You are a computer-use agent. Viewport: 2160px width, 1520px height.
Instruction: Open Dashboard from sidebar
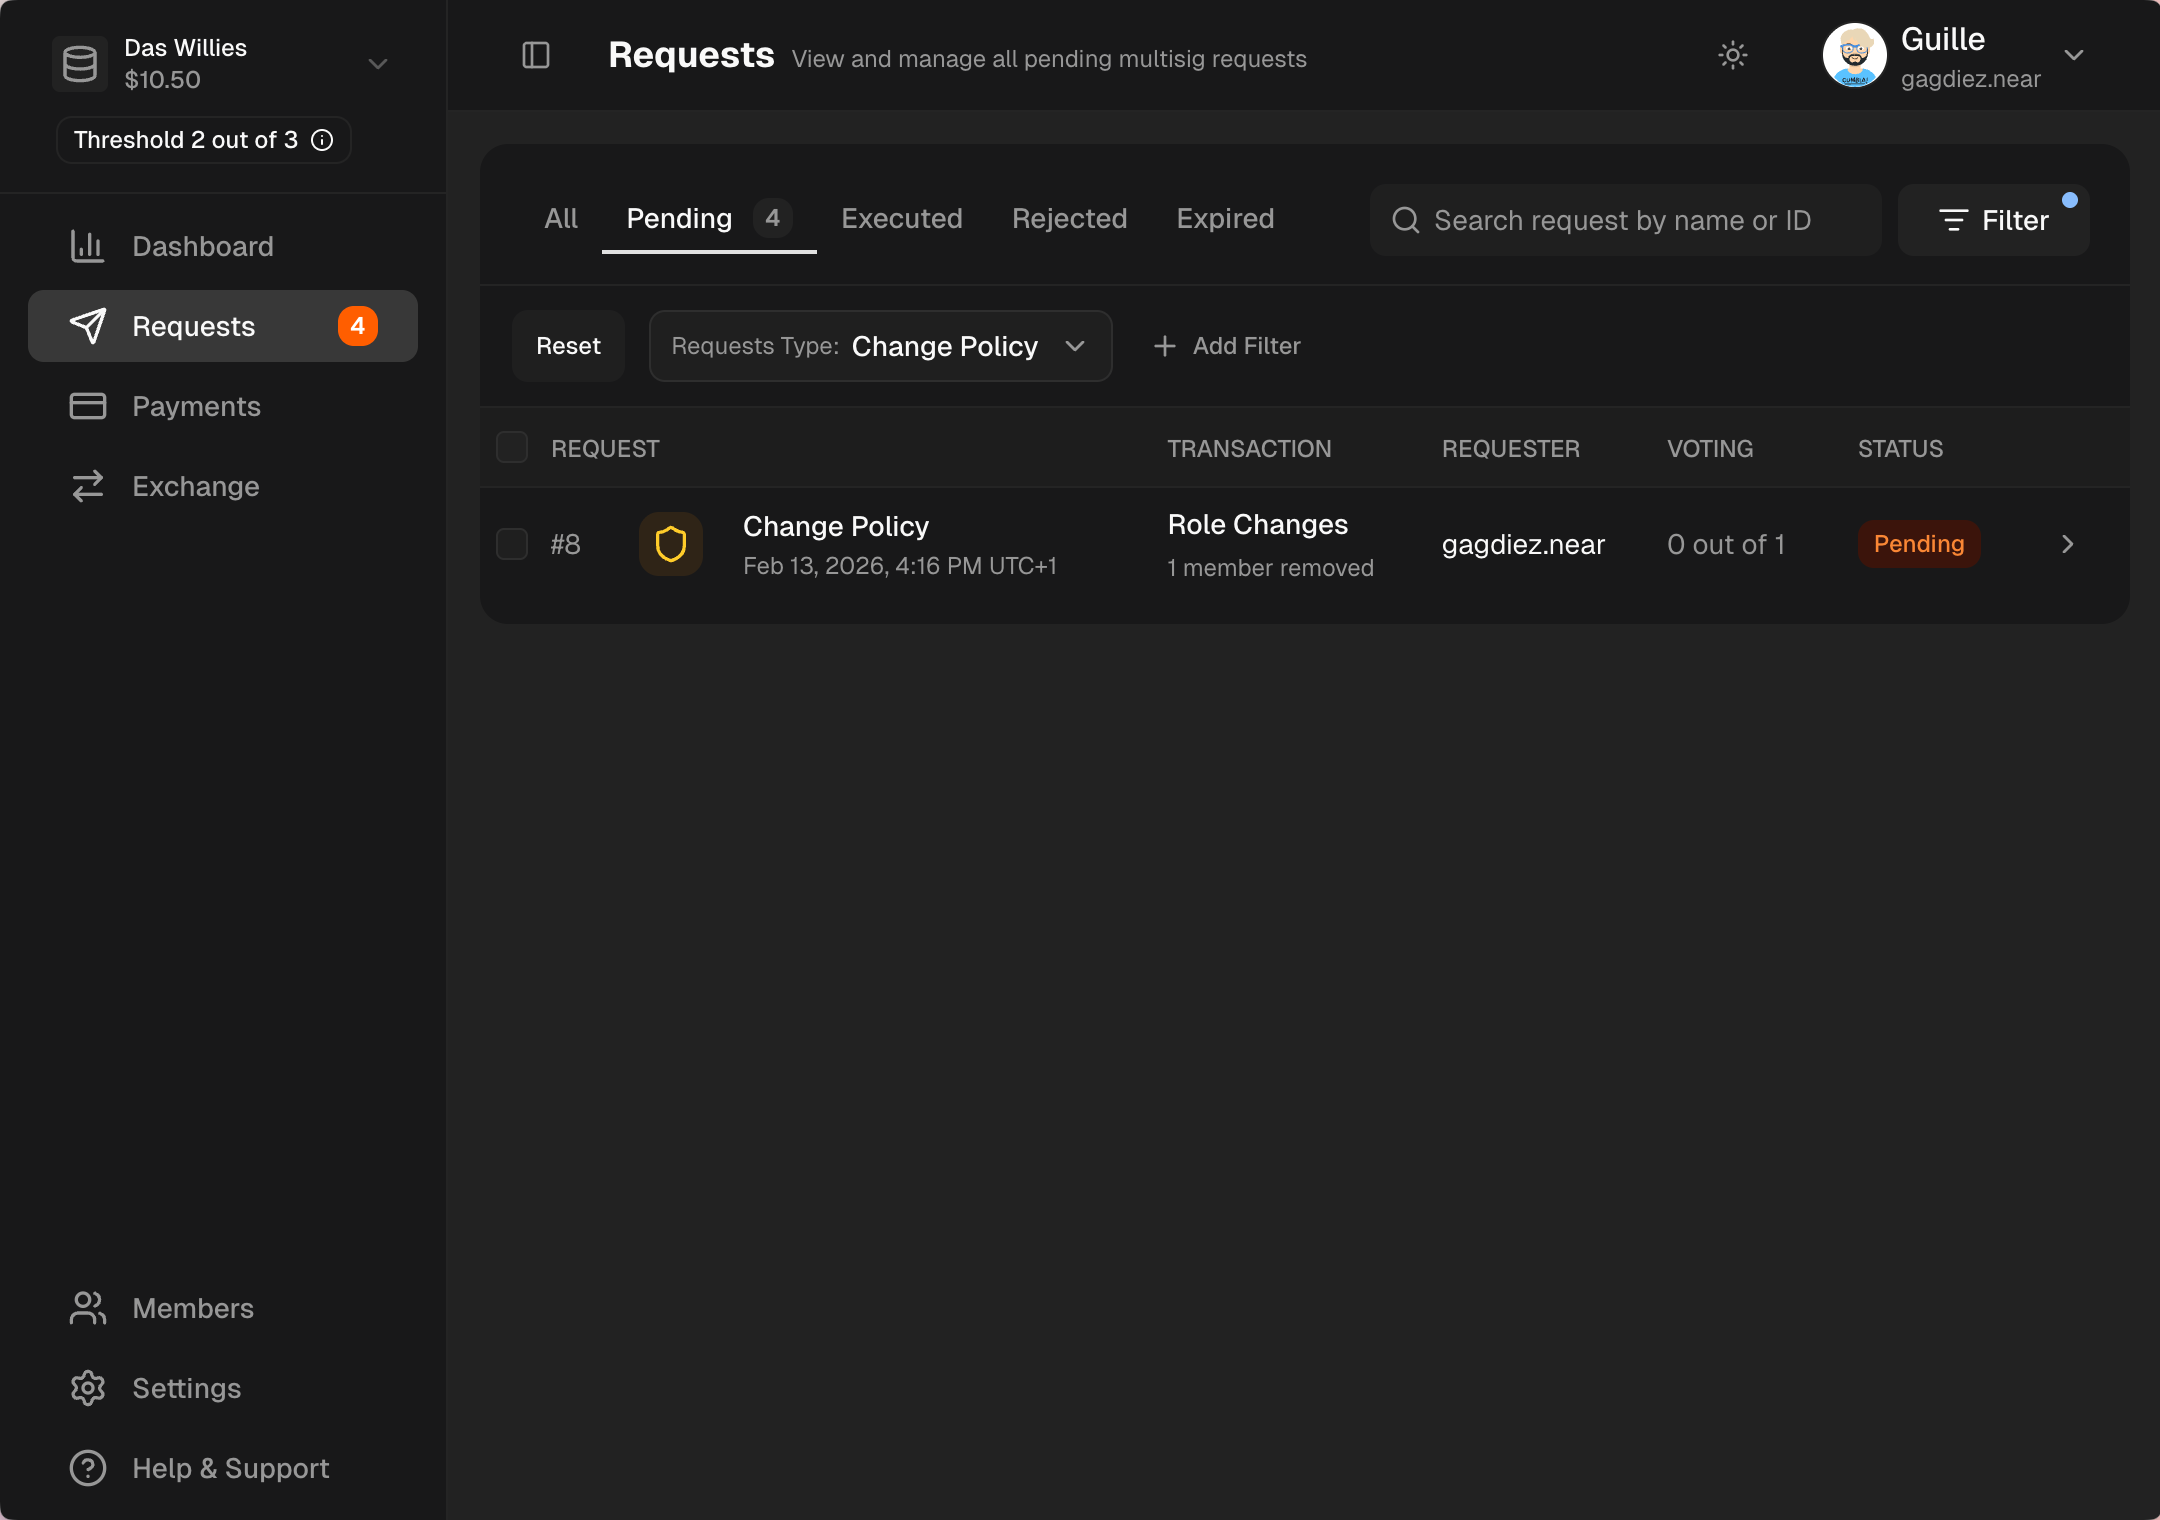pyautogui.click(x=202, y=246)
